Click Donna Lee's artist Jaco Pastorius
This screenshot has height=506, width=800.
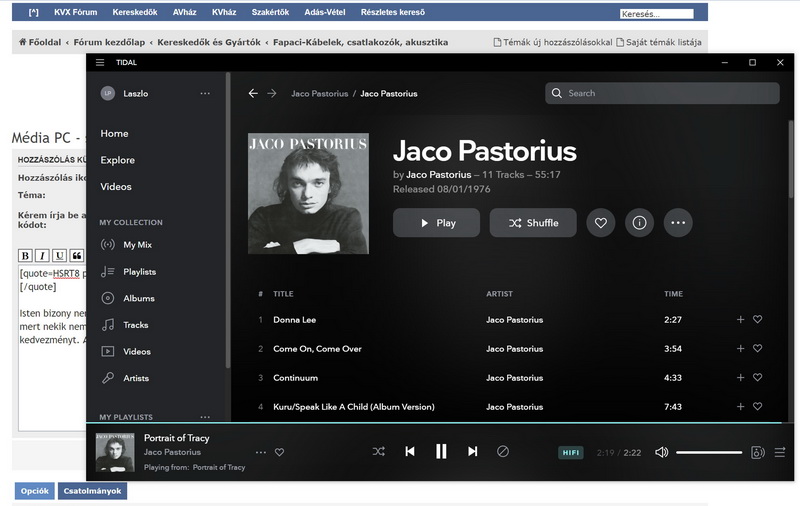pos(514,320)
